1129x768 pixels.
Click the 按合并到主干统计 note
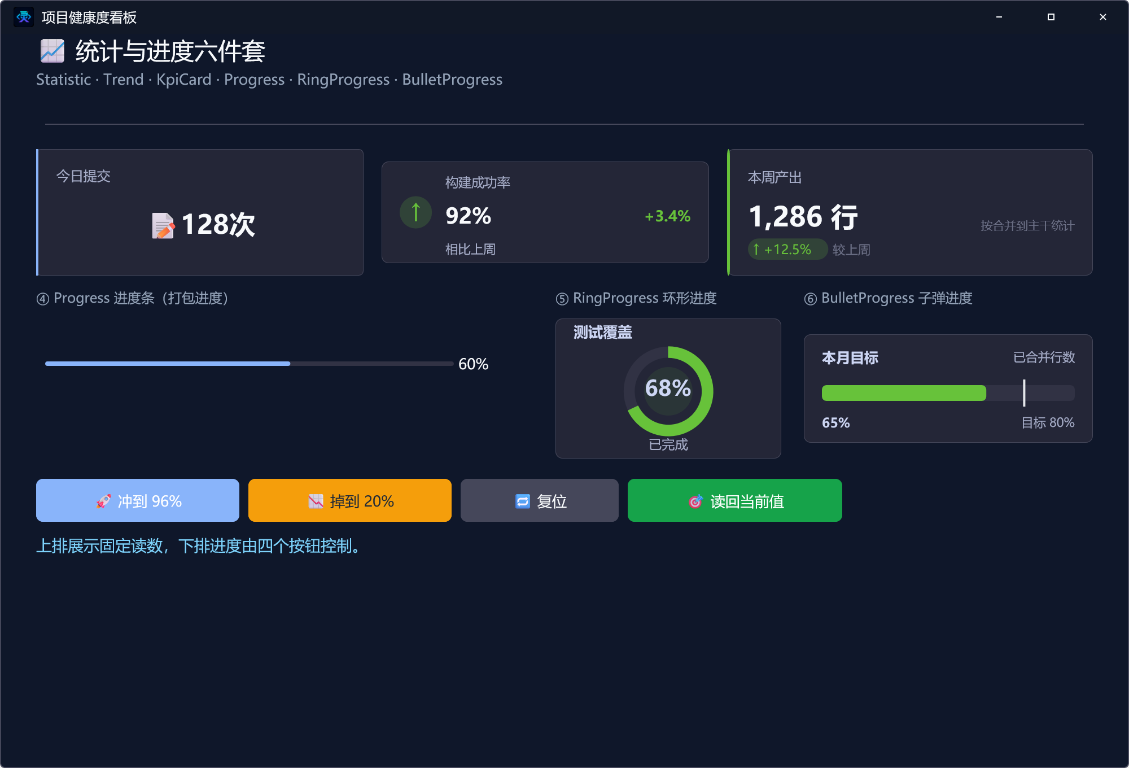coord(1027,225)
